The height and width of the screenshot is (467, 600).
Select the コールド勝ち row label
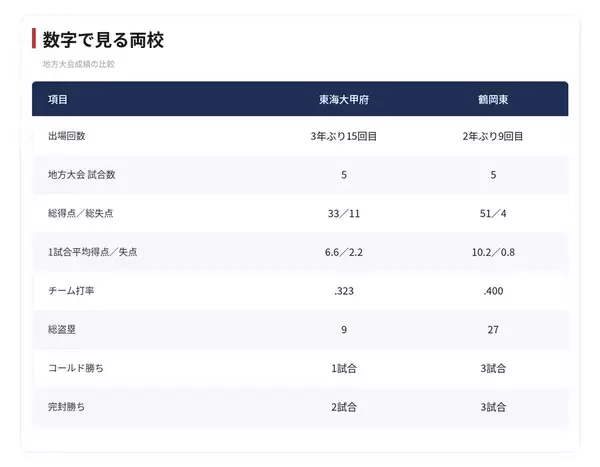pos(76,368)
